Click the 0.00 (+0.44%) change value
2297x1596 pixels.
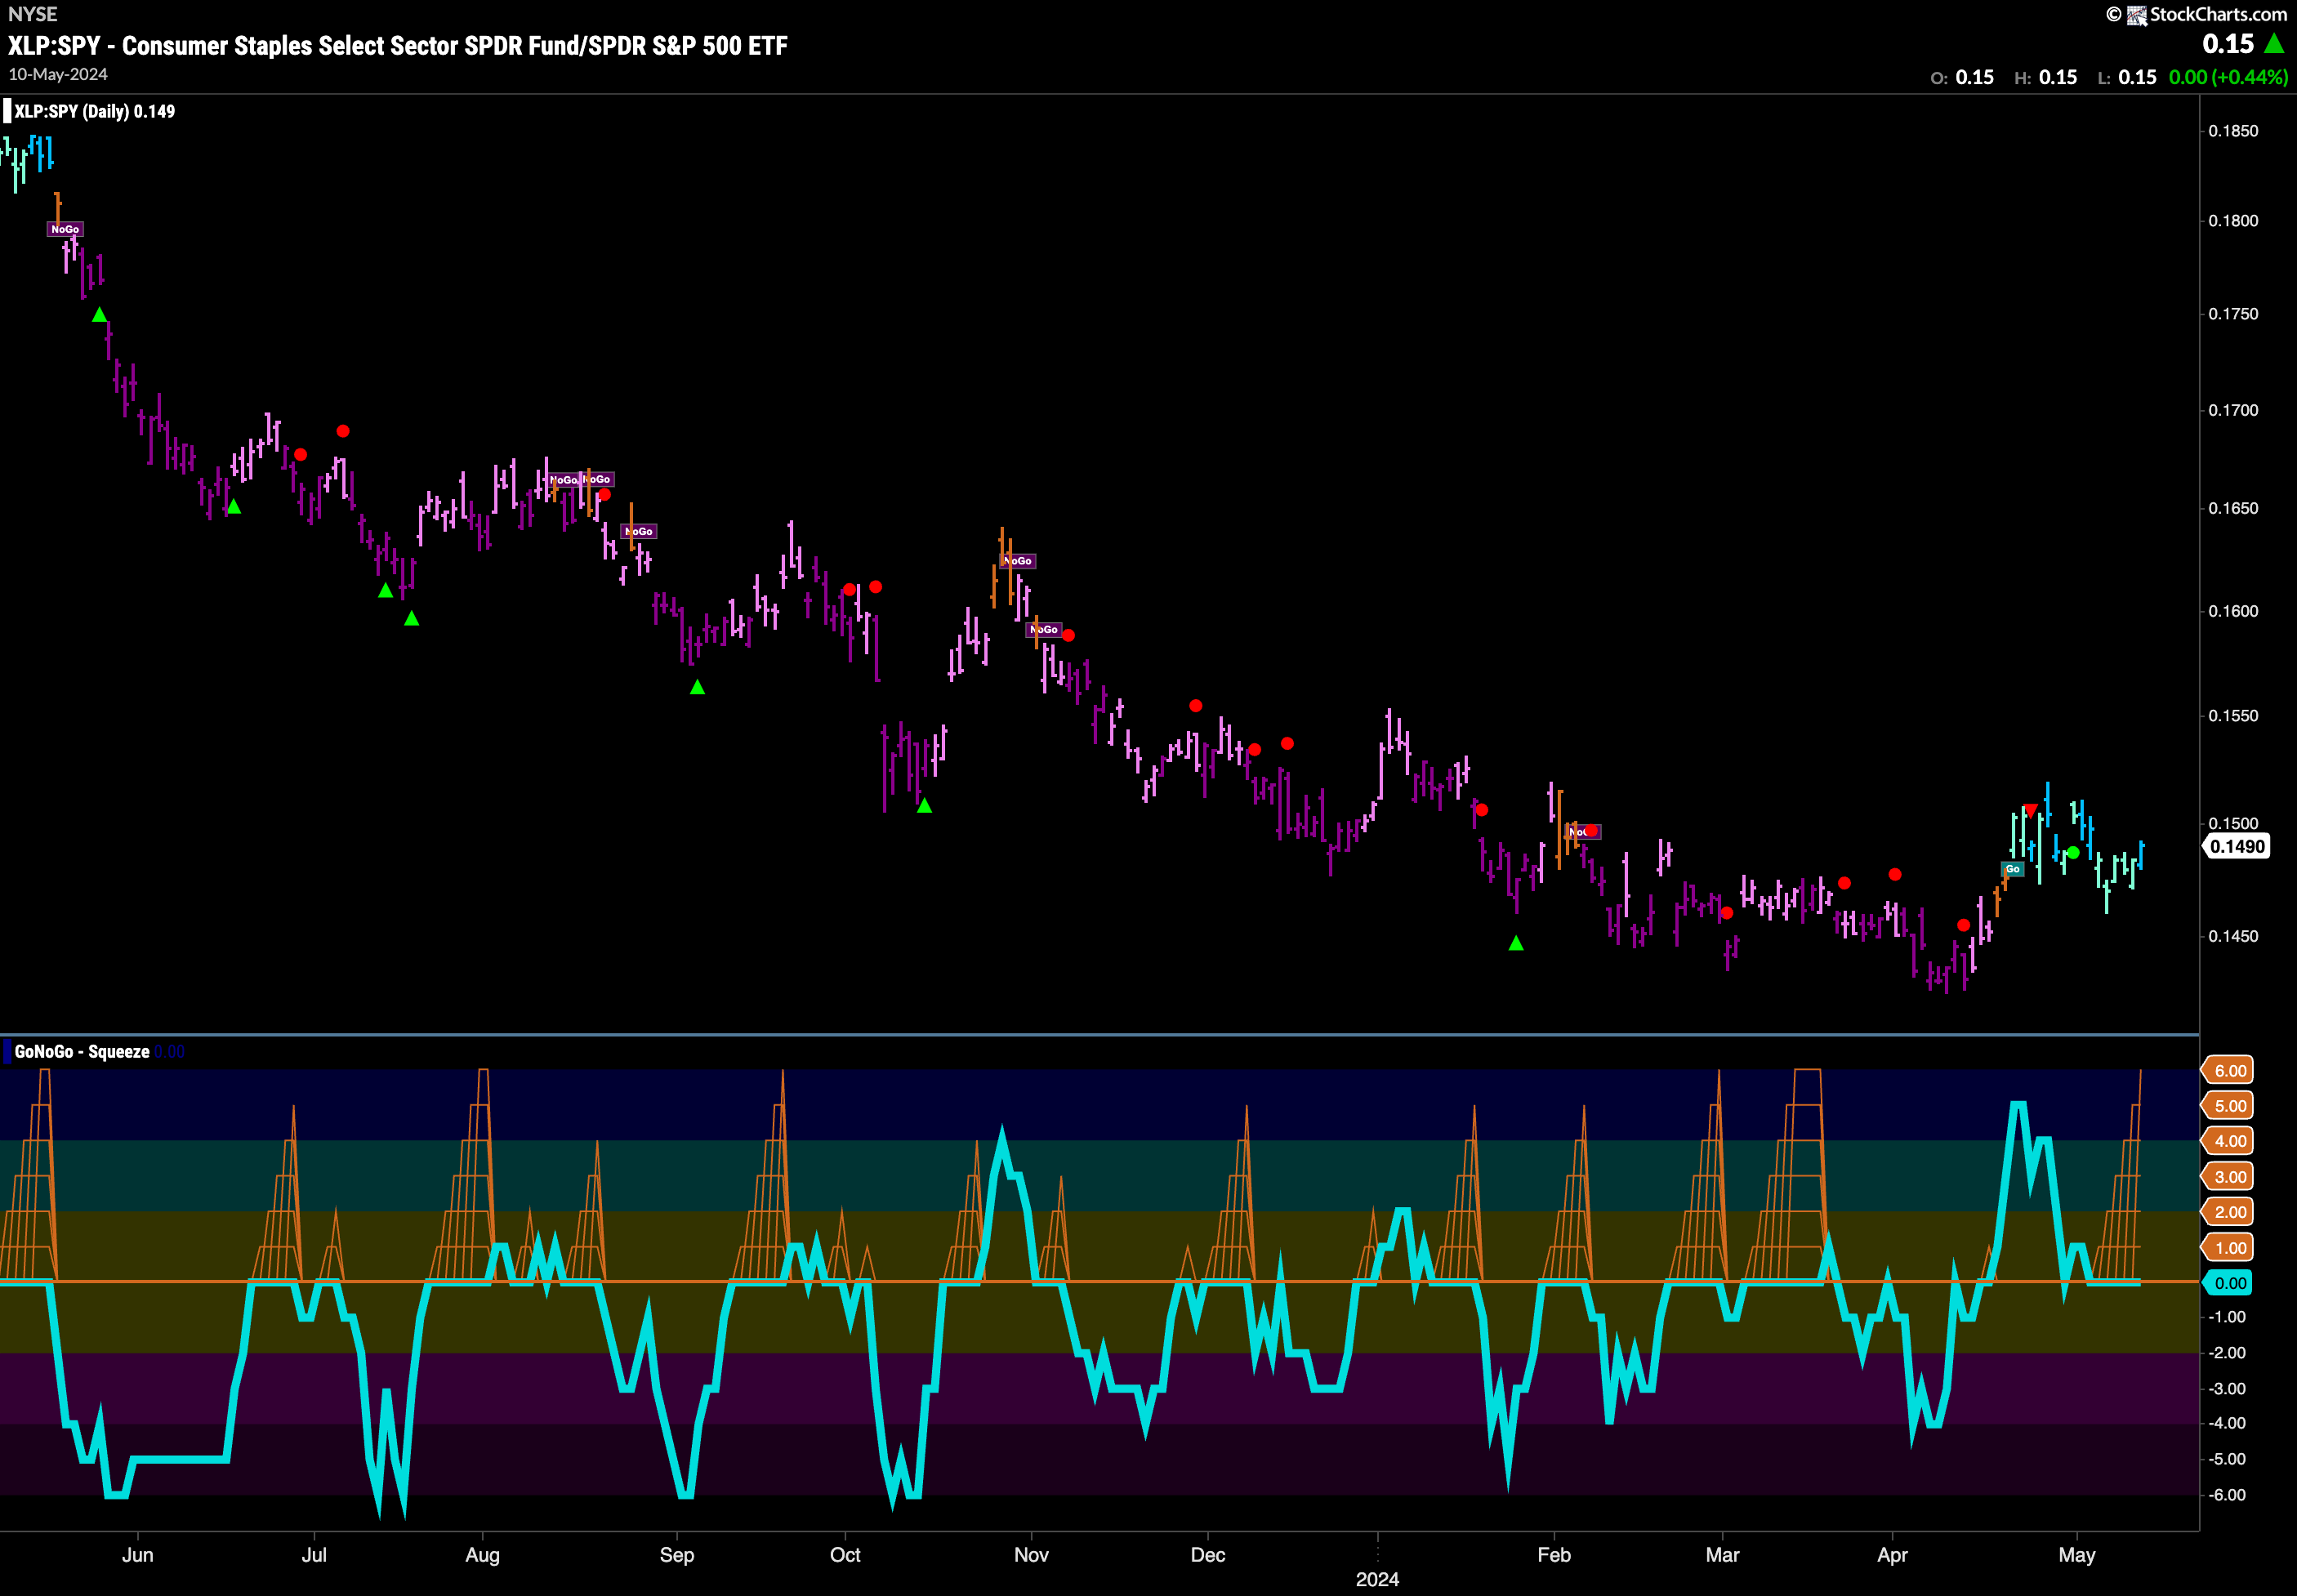2228,77
